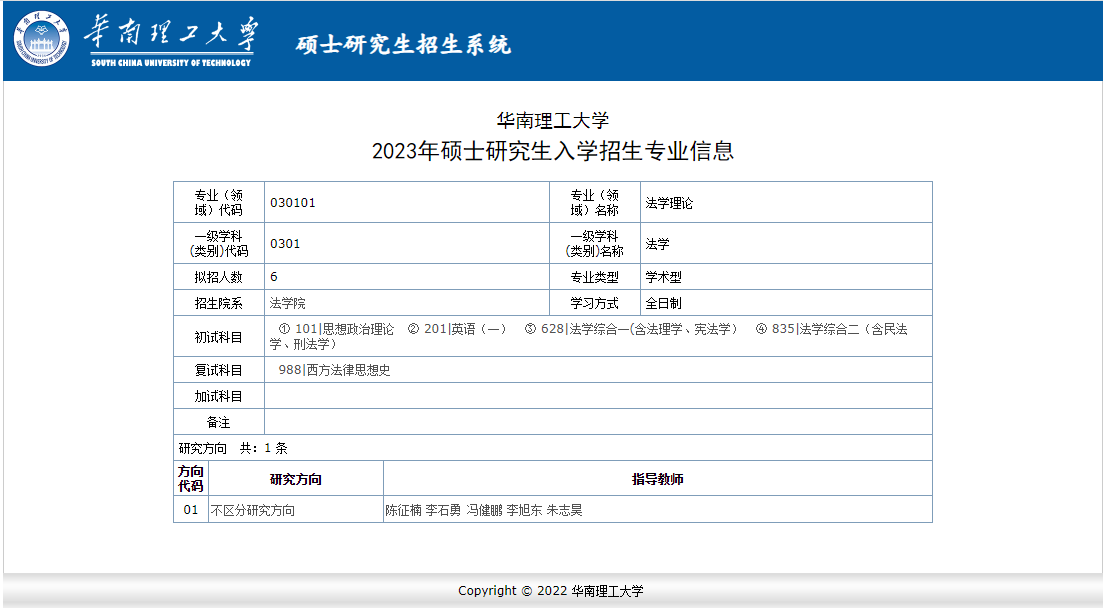Click the 专业（领域）代码 label
This screenshot has width=1103, height=613.
(x=218, y=203)
